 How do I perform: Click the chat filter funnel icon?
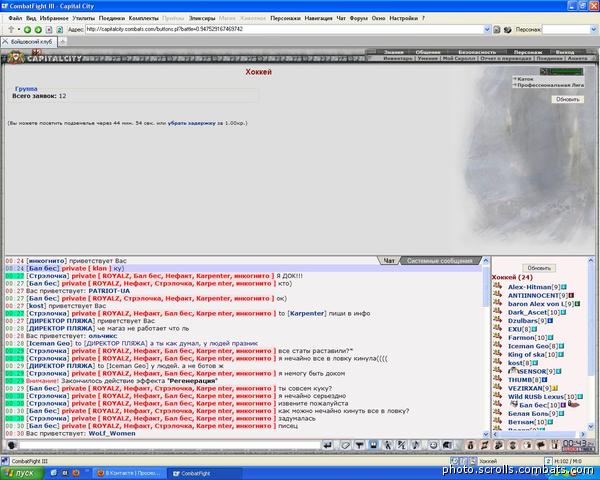[x=359, y=445]
